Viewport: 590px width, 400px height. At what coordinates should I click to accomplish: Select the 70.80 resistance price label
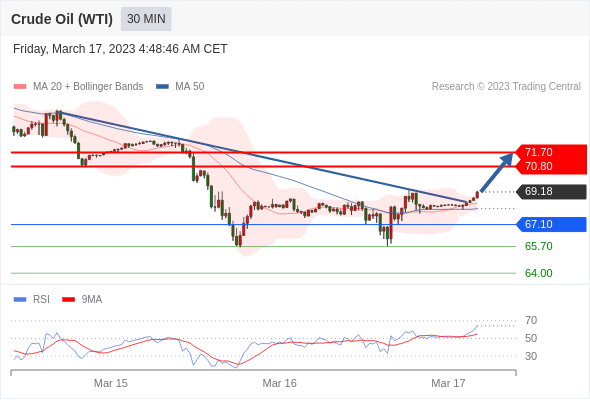(x=539, y=166)
